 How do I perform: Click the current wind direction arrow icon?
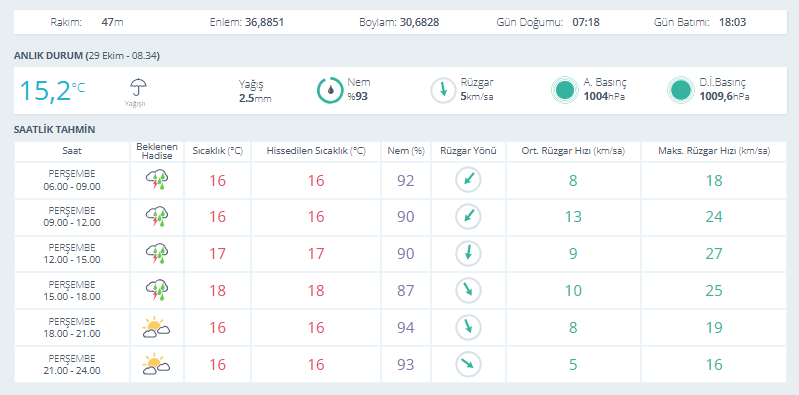443,91
